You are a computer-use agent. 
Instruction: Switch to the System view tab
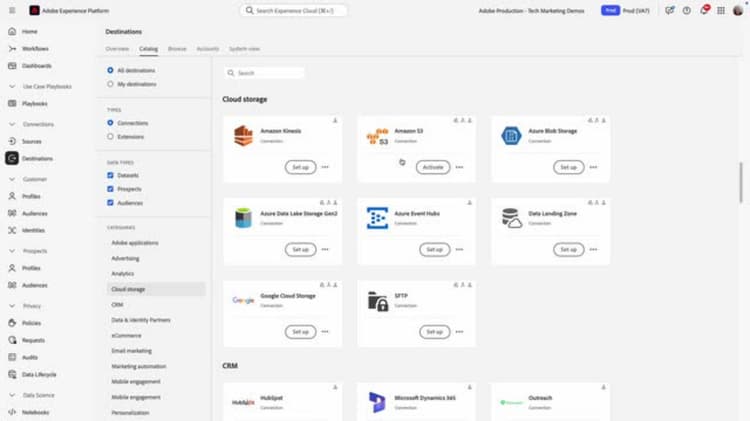[x=244, y=49]
